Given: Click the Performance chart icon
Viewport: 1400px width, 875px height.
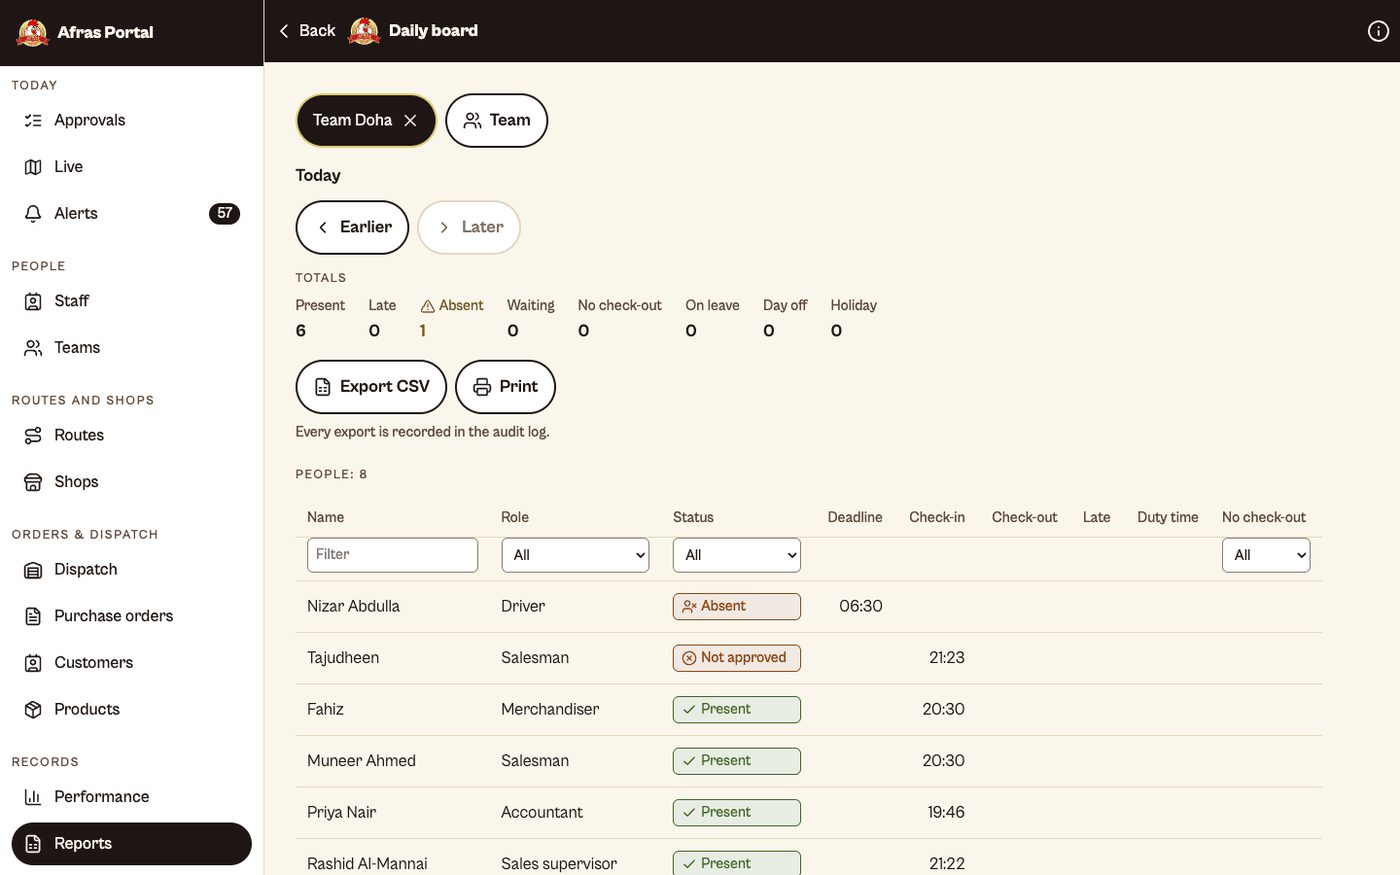Looking at the screenshot, I should click(33, 797).
